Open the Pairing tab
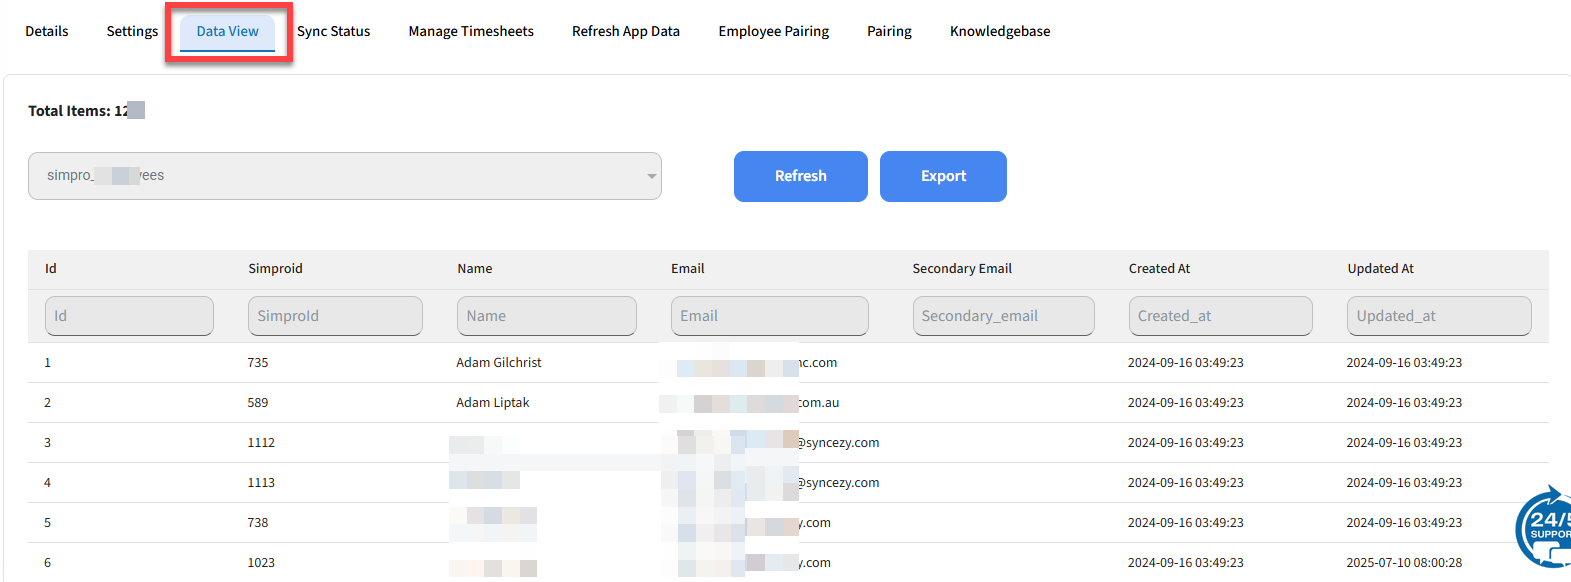1571x582 pixels. 889,31
